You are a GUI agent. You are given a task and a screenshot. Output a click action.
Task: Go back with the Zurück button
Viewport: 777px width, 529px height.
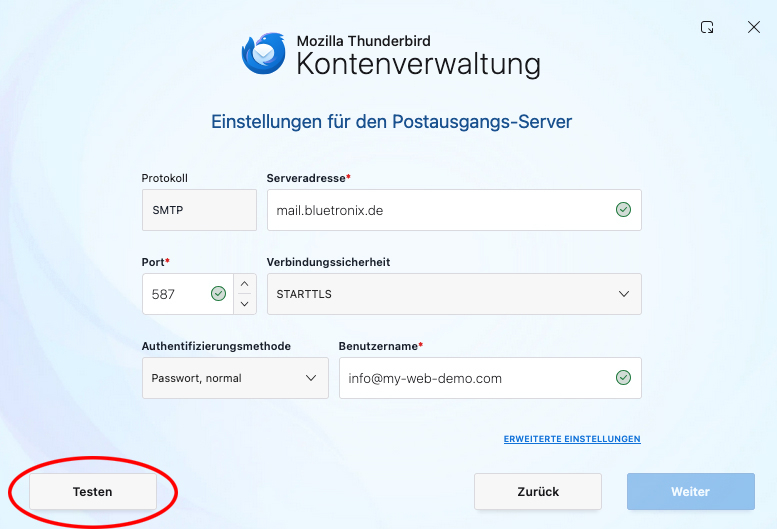538,491
